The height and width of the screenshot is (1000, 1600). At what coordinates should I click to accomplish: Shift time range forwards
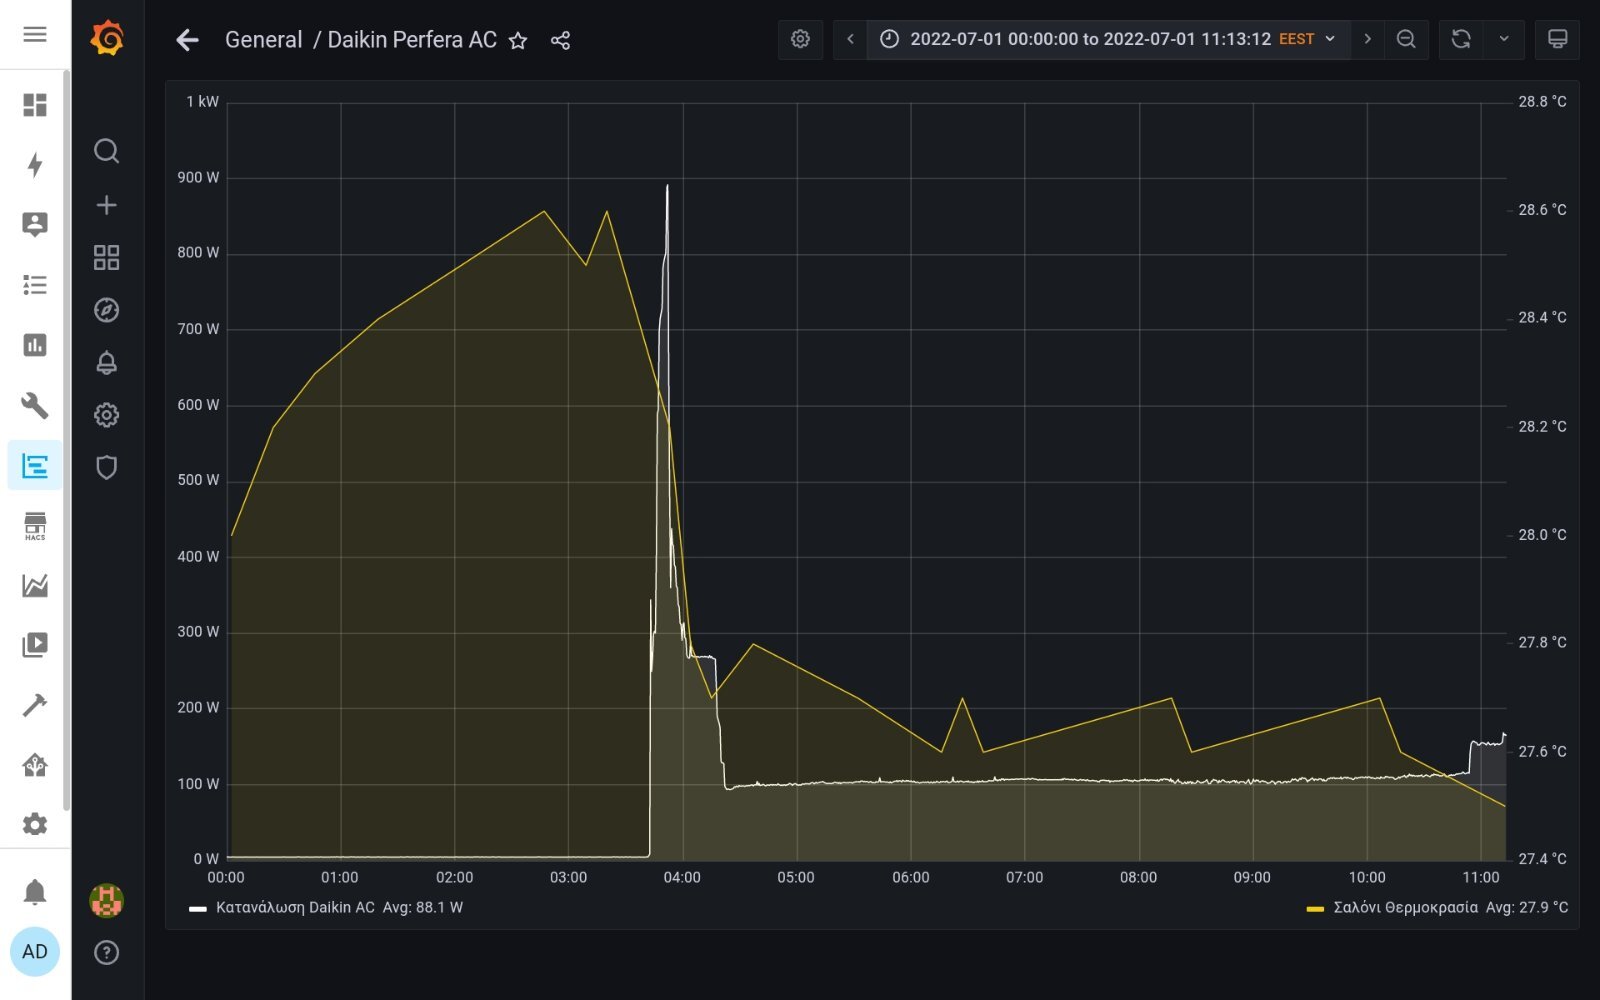(1367, 39)
